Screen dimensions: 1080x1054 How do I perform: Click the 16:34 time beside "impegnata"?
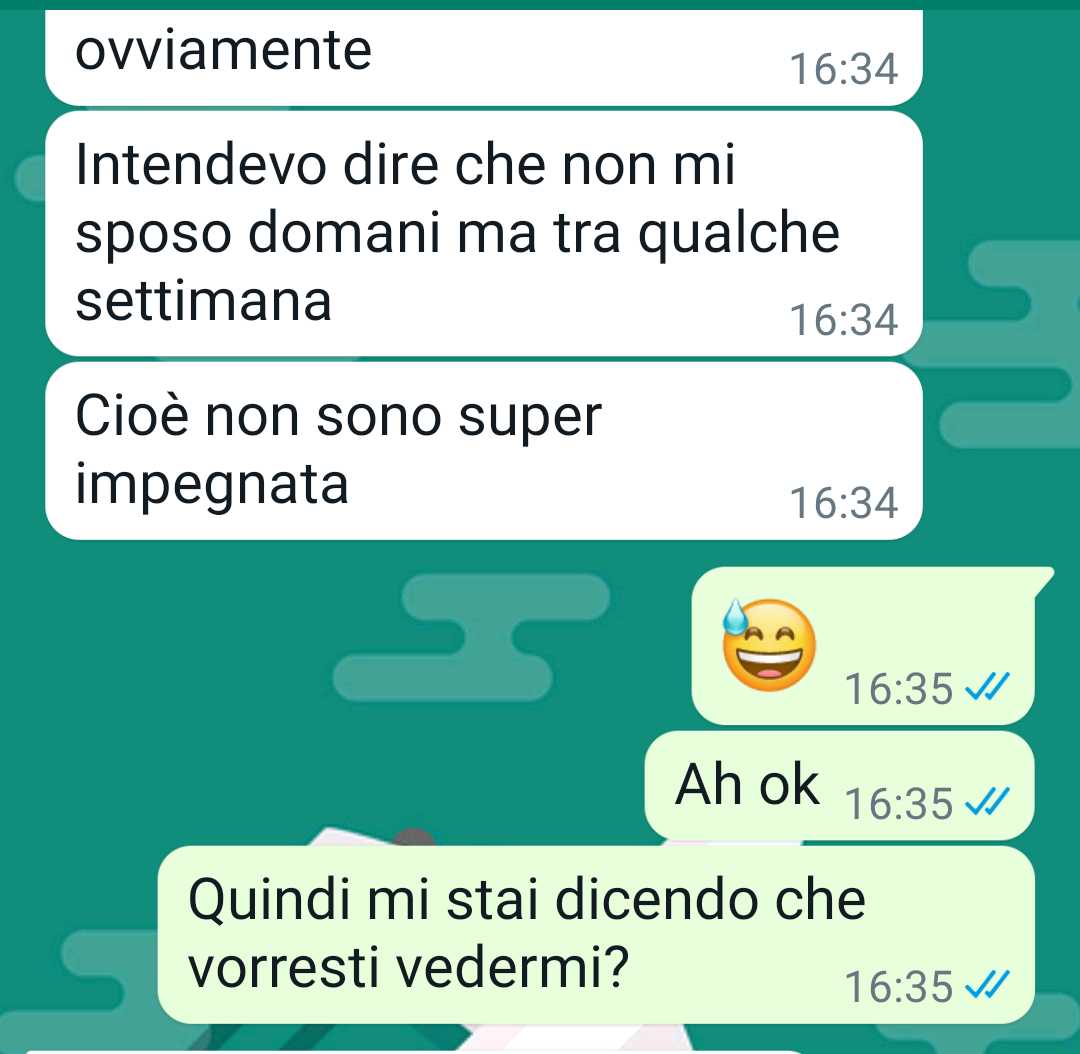(x=844, y=503)
